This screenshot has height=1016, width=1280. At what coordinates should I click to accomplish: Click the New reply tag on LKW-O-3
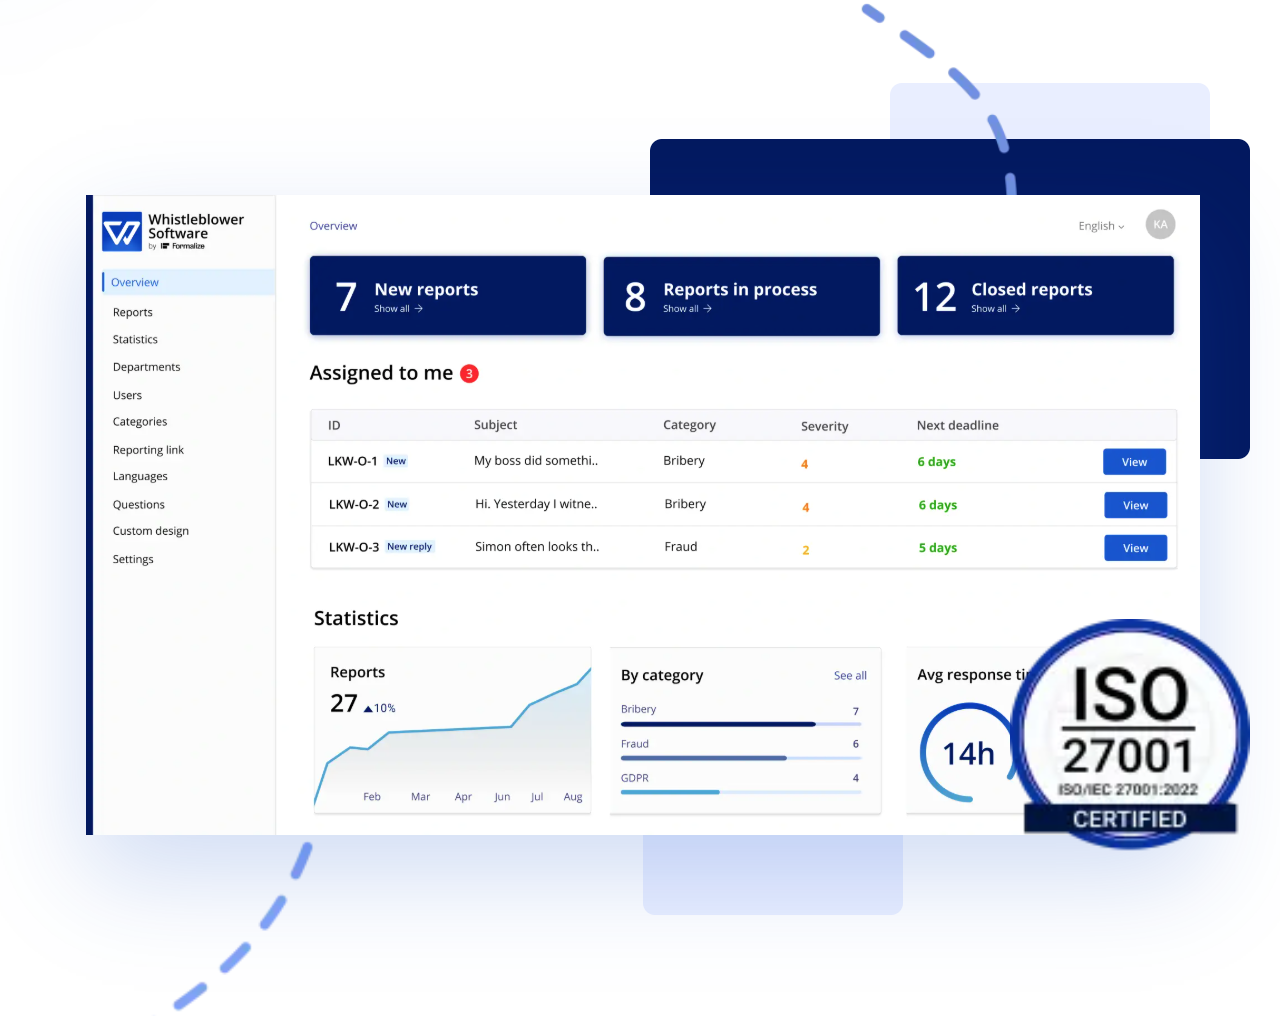[x=409, y=547]
